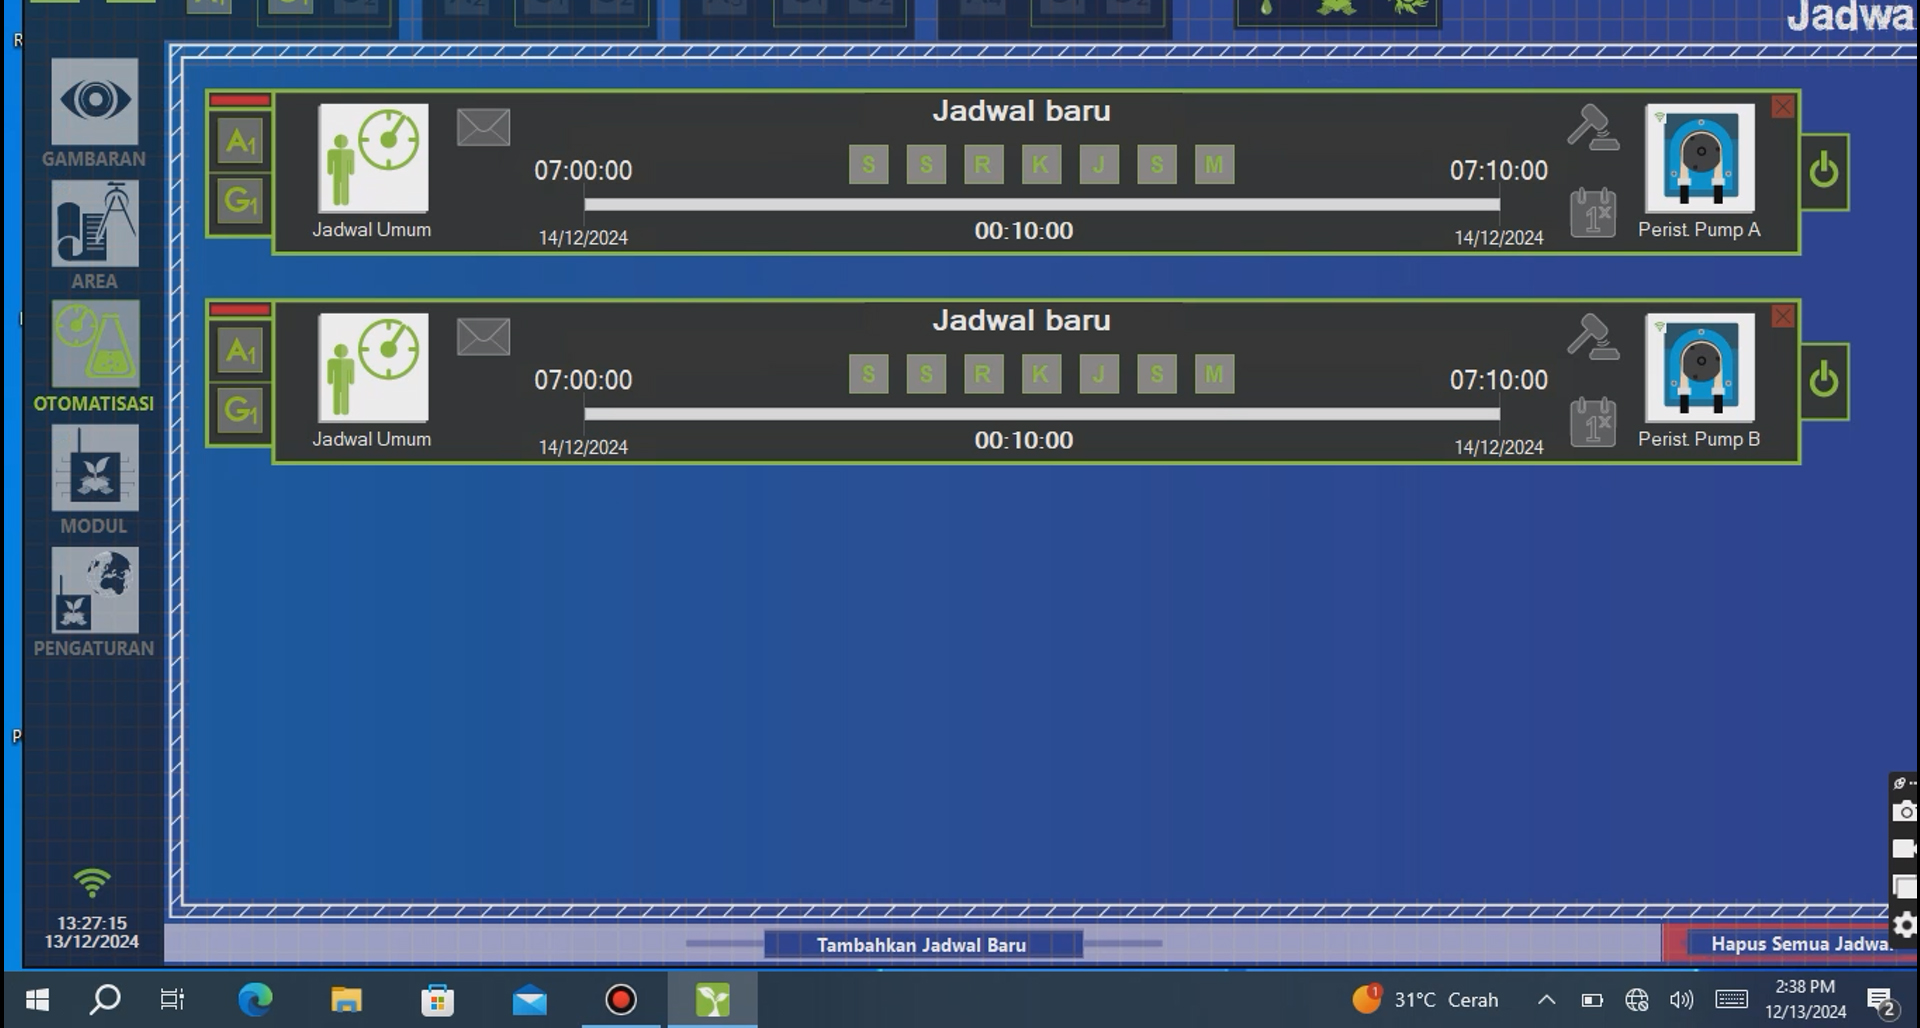
Task: Click Tambahkan Jadwal Baru button
Action: [922, 945]
